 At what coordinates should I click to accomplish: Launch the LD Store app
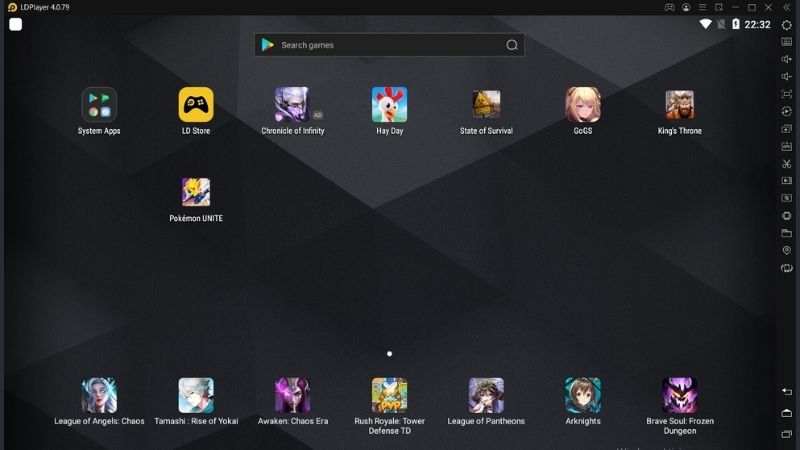click(196, 105)
